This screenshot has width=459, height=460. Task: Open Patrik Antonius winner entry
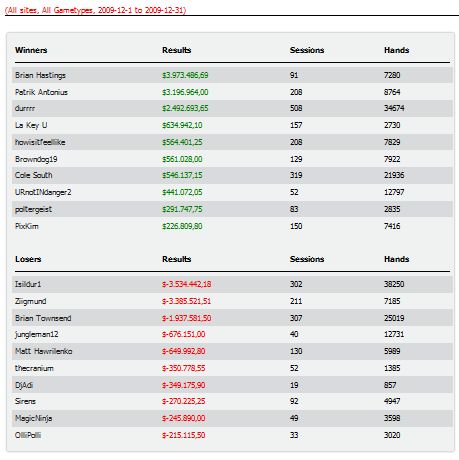tap(41, 92)
